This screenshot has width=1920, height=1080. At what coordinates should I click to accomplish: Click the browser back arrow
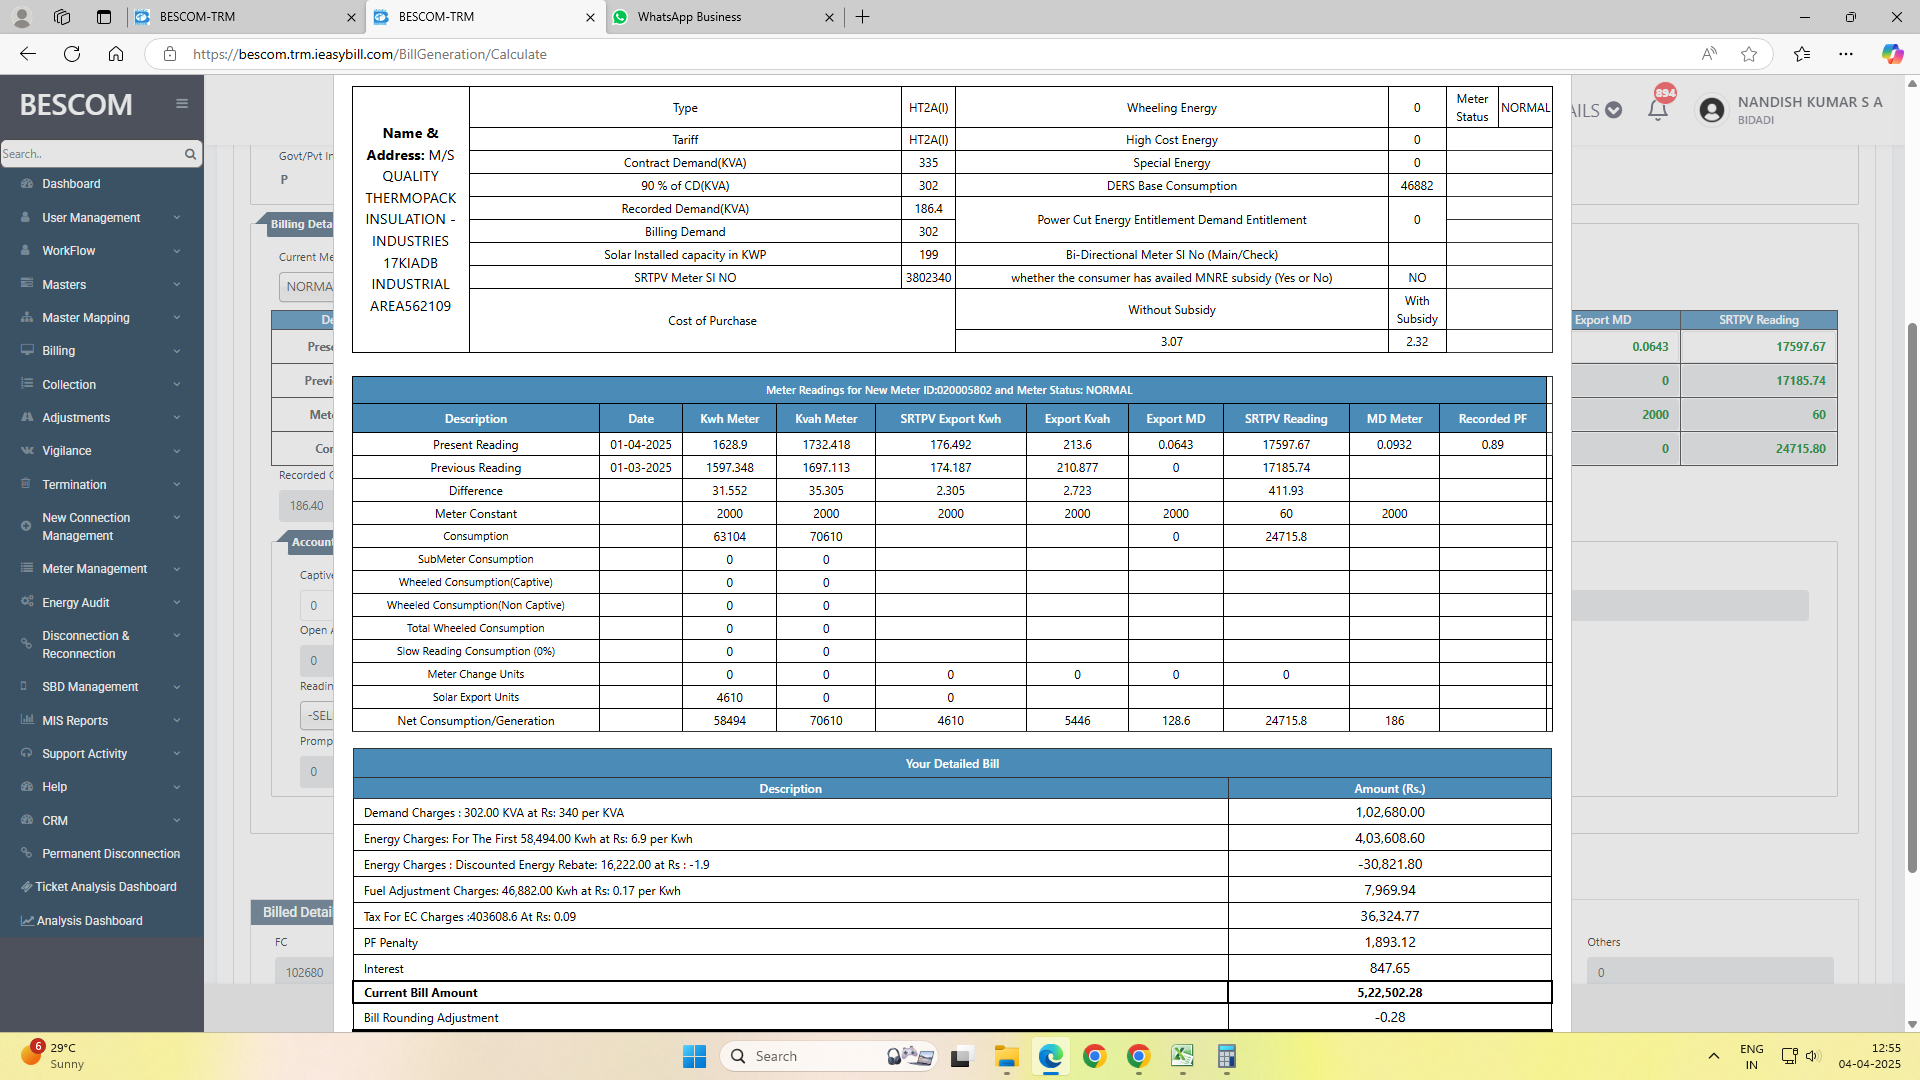click(x=28, y=54)
